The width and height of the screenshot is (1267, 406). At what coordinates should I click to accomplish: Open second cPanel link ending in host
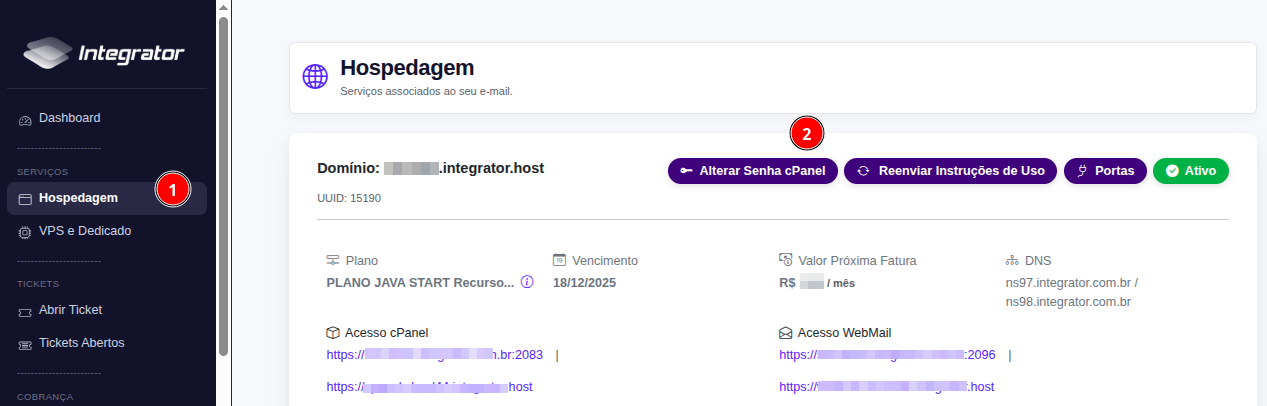point(430,386)
